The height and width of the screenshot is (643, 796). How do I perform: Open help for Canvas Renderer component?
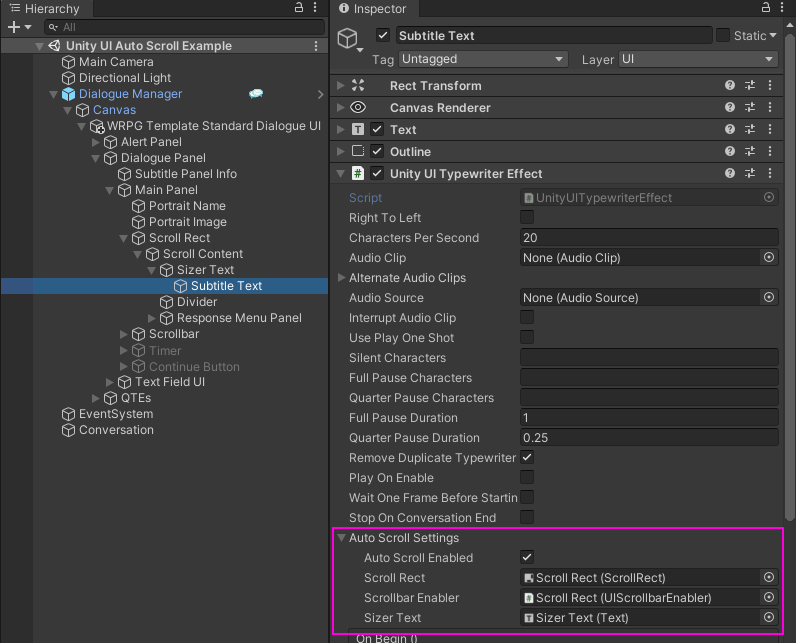tap(729, 107)
